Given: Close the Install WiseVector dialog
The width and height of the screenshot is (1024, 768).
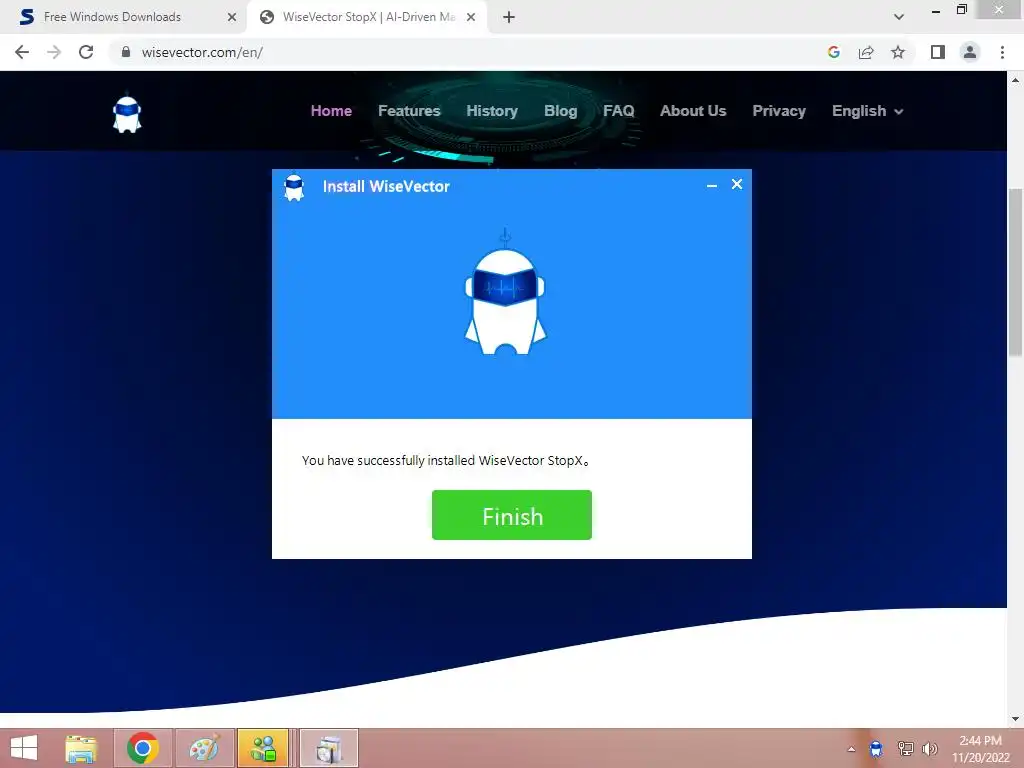Looking at the screenshot, I should (737, 184).
